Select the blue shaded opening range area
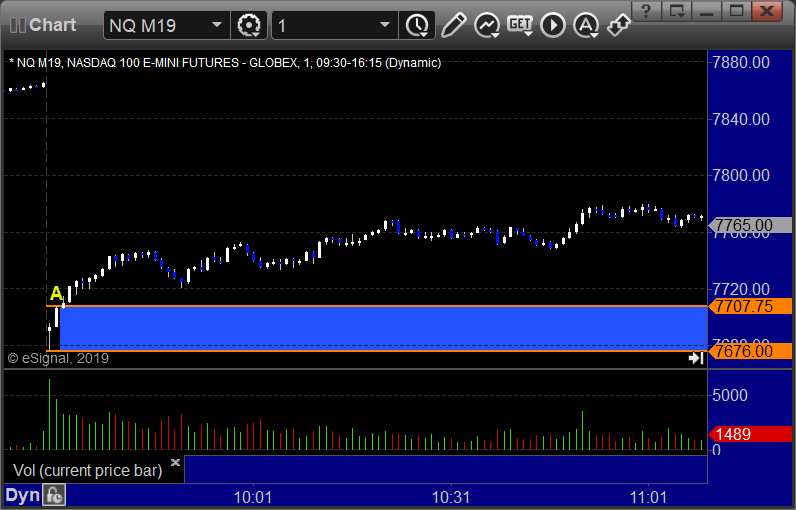The image size is (796, 510). click(x=383, y=328)
